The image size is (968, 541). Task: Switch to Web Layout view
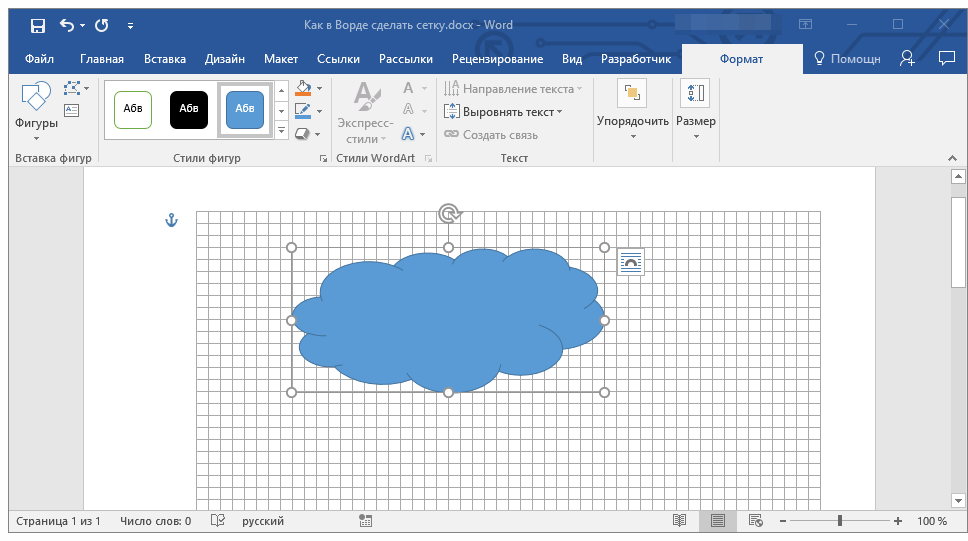click(x=756, y=521)
